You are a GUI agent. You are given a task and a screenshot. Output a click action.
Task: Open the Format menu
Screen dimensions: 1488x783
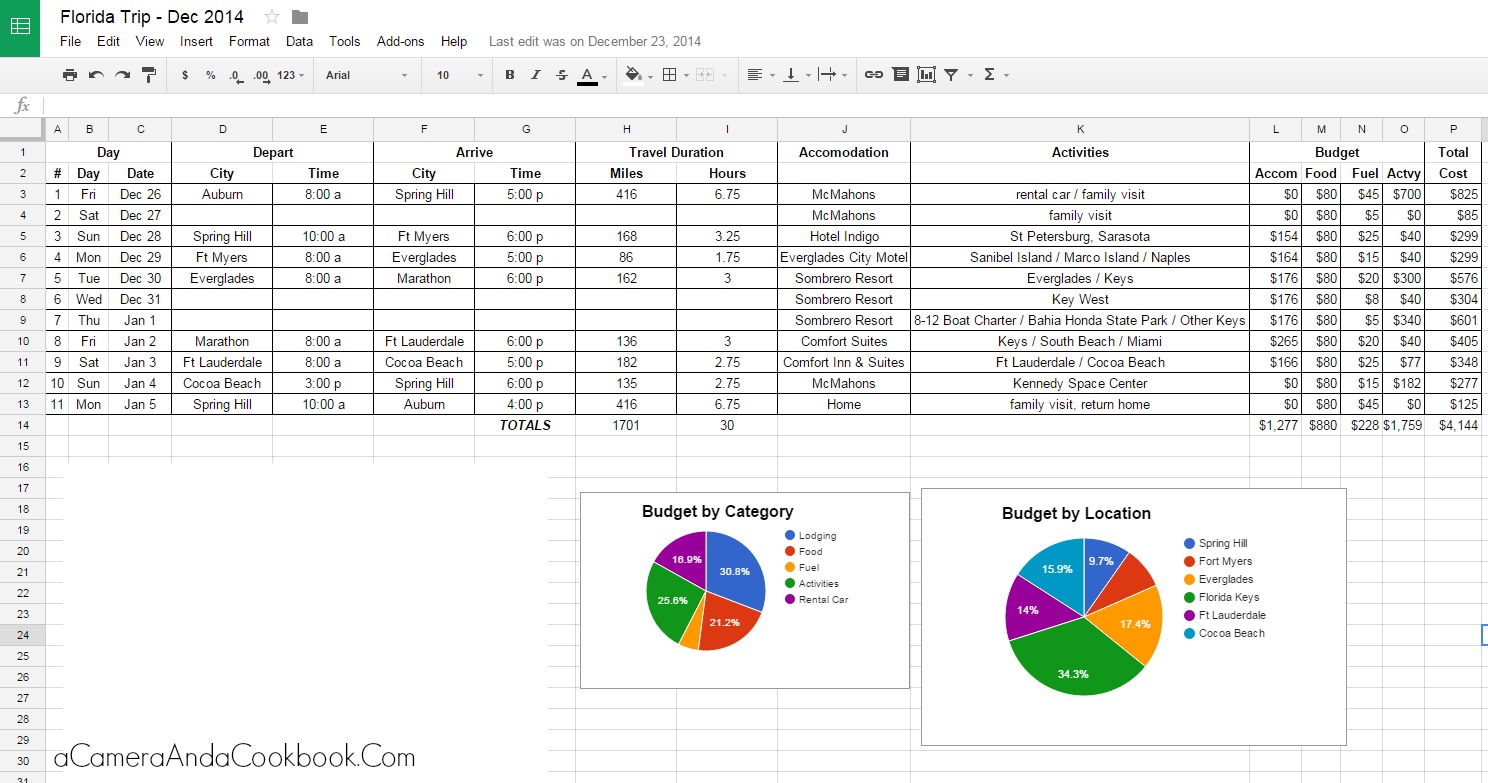pyautogui.click(x=249, y=42)
